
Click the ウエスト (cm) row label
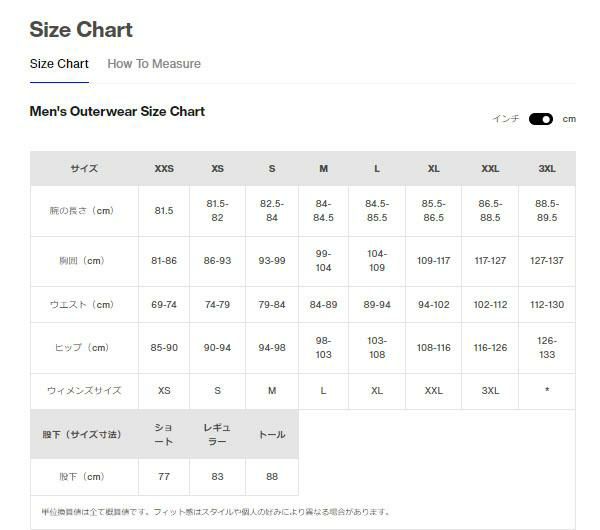coord(84,305)
